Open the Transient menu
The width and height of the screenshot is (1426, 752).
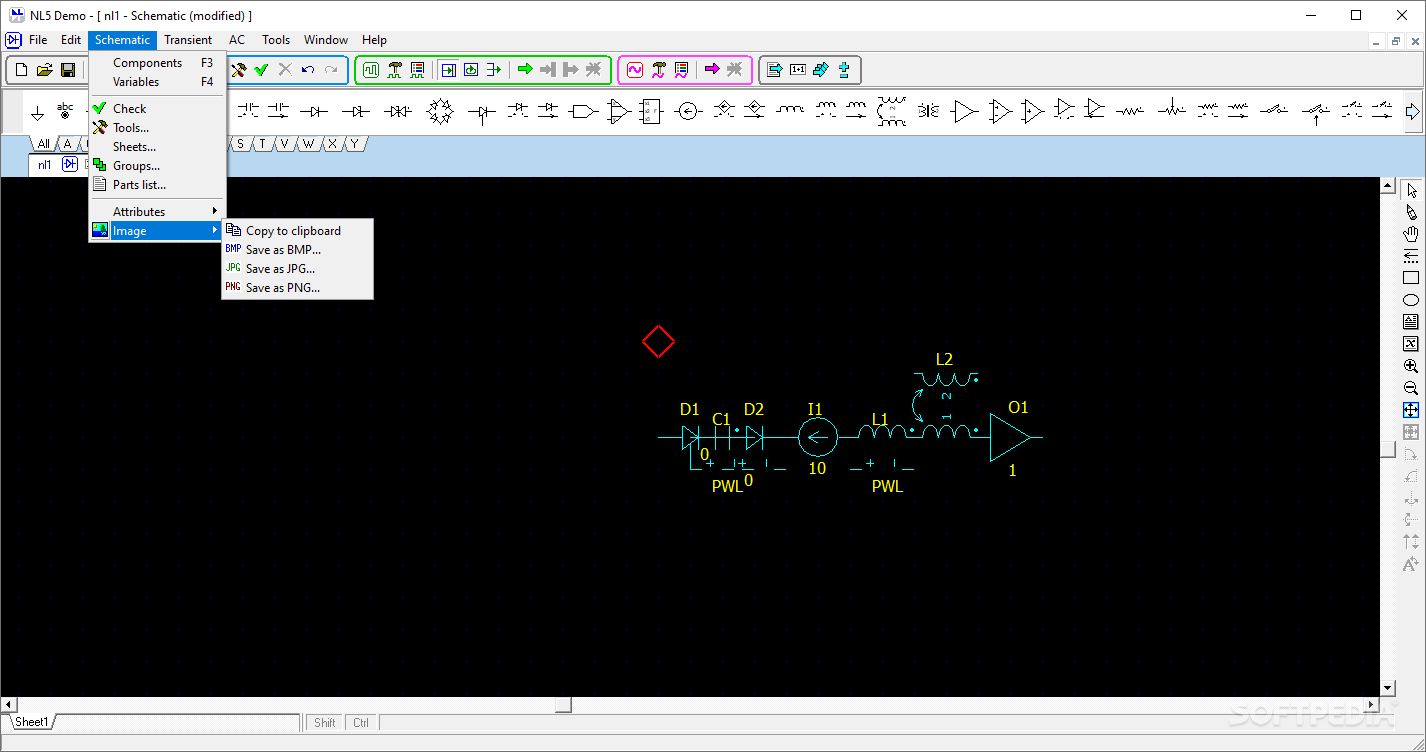[188, 40]
